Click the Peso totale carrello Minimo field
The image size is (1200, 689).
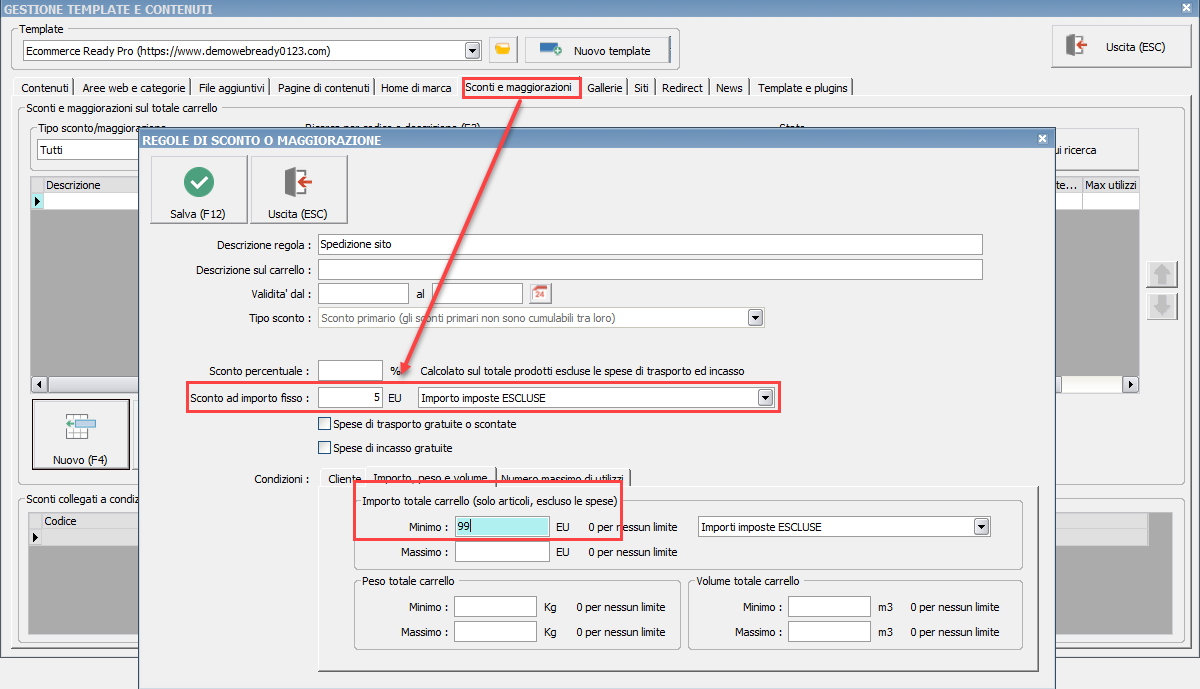(x=495, y=607)
